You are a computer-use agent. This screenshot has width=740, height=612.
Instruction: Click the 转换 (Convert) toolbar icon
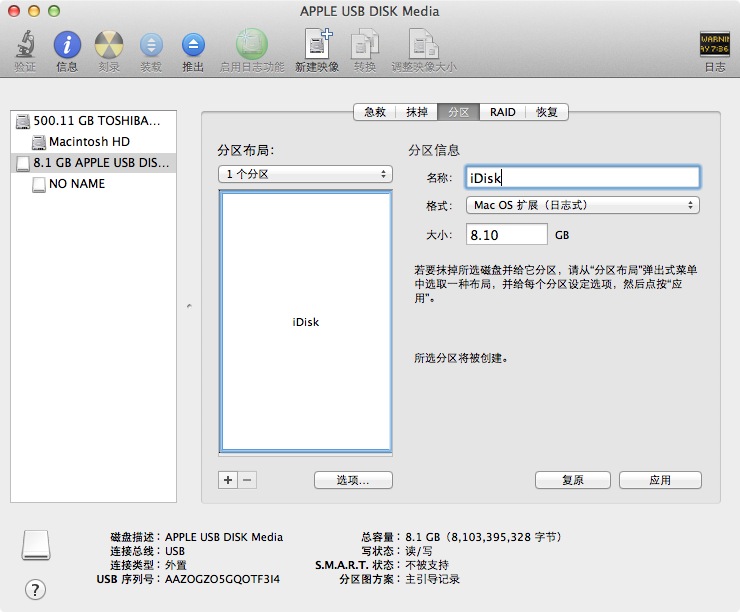tap(365, 44)
